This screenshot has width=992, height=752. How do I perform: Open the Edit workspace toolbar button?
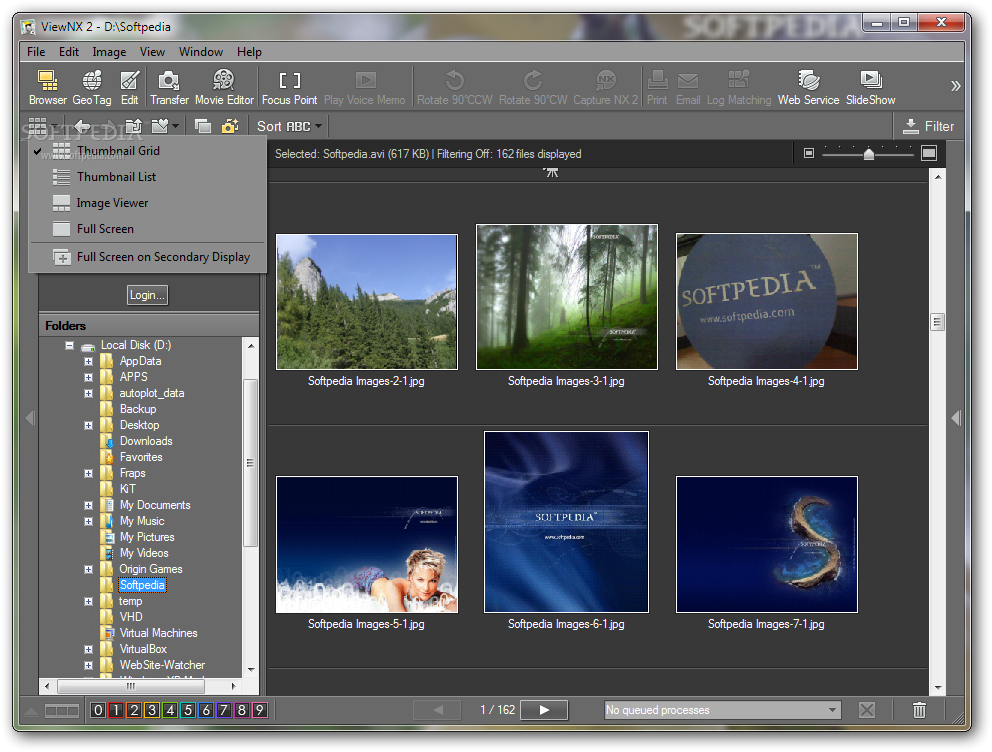(x=130, y=87)
